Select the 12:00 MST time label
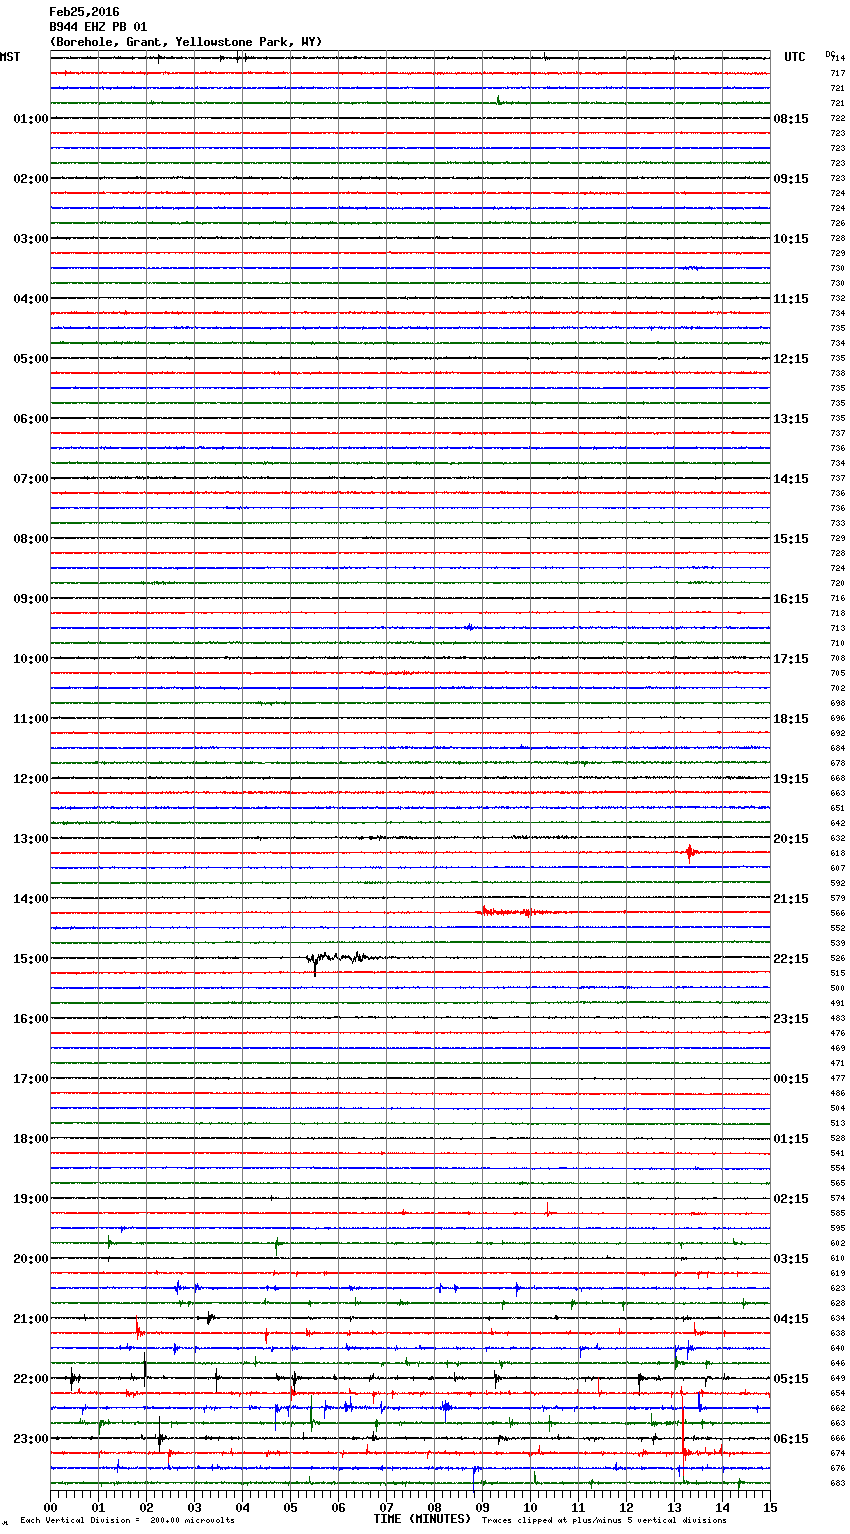The height and width of the screenshot is (1534, 850). pyautogui.click(x=31, y=779)
